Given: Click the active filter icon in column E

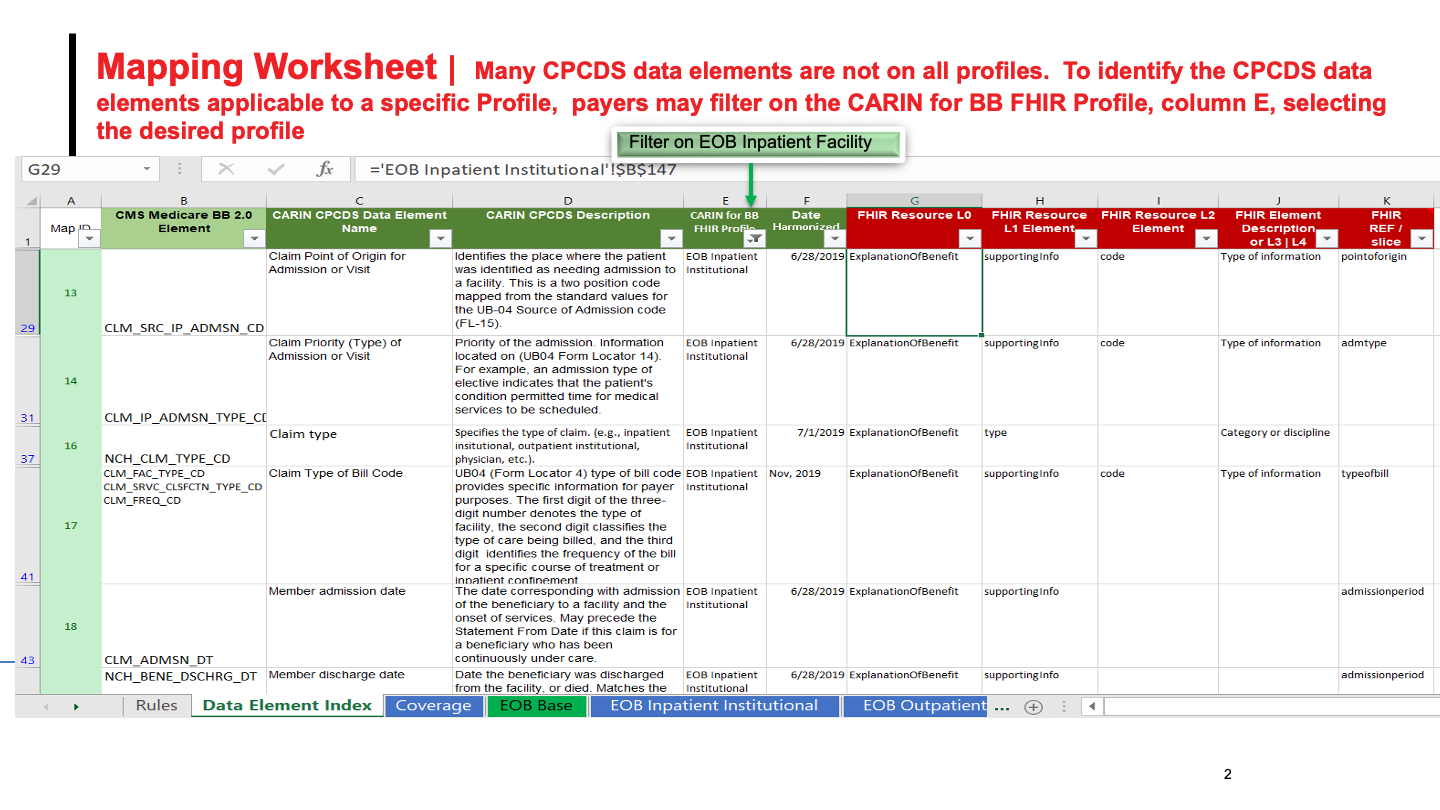Looking at the screenshot, I should pyautogui.click(x=755, y=238).
